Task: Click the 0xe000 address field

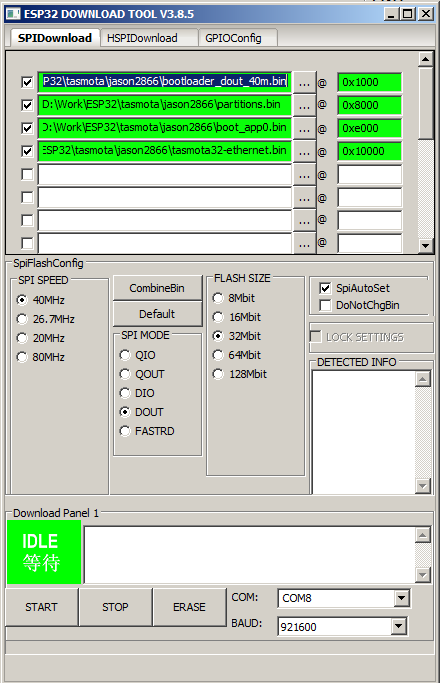Action: click(369, 128)
